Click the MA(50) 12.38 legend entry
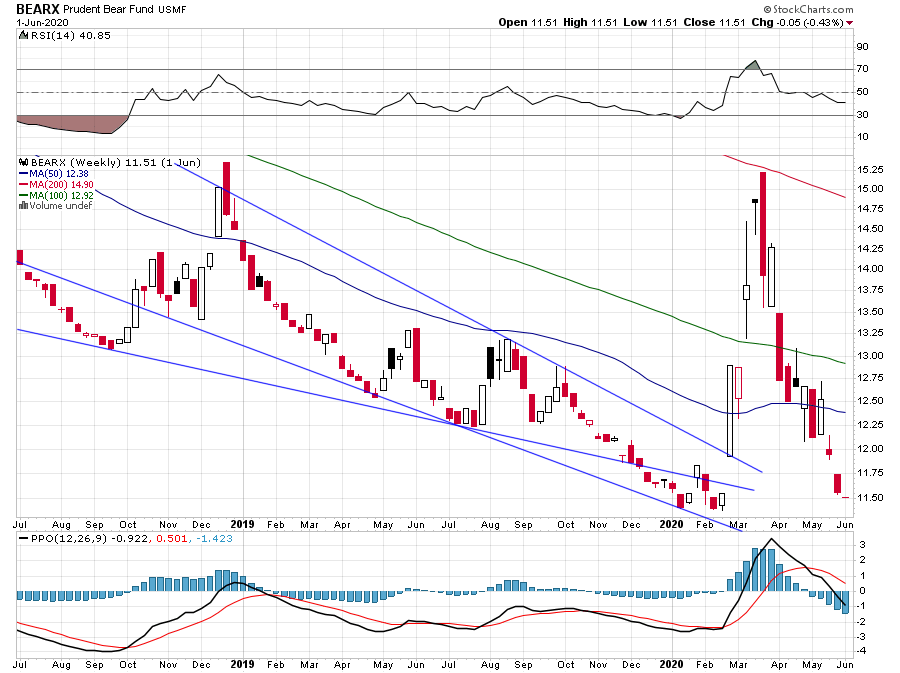Image resolution: width=900 pixels, height=673 pixels. point(59,173)
